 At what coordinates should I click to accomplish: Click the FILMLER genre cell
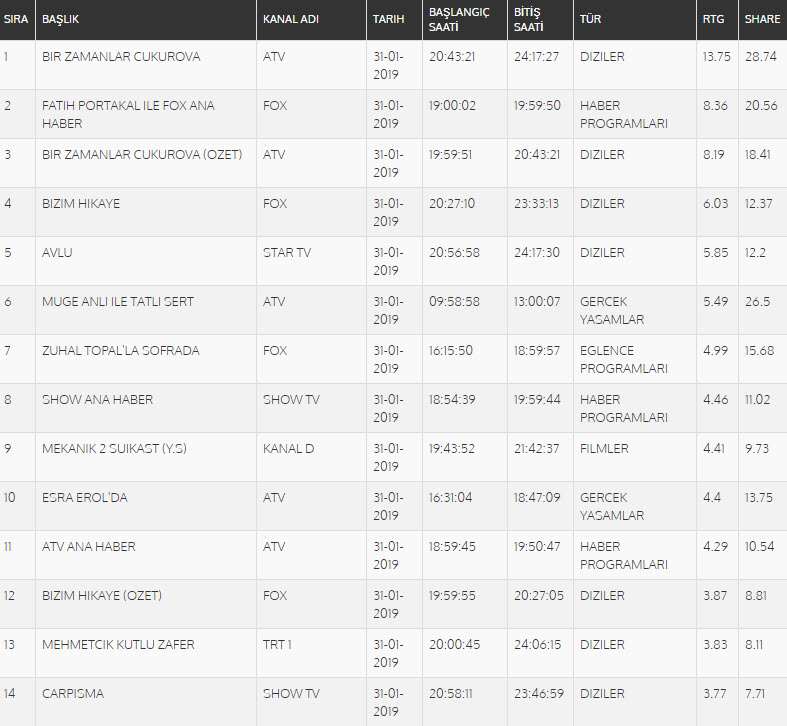tap(604, 449)
